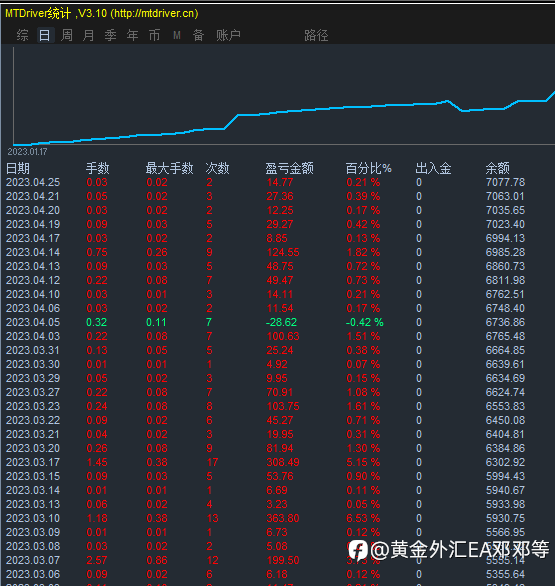Select the 2023.03.31 date cell
The image size is (555, 586).
tap(33, 350)
